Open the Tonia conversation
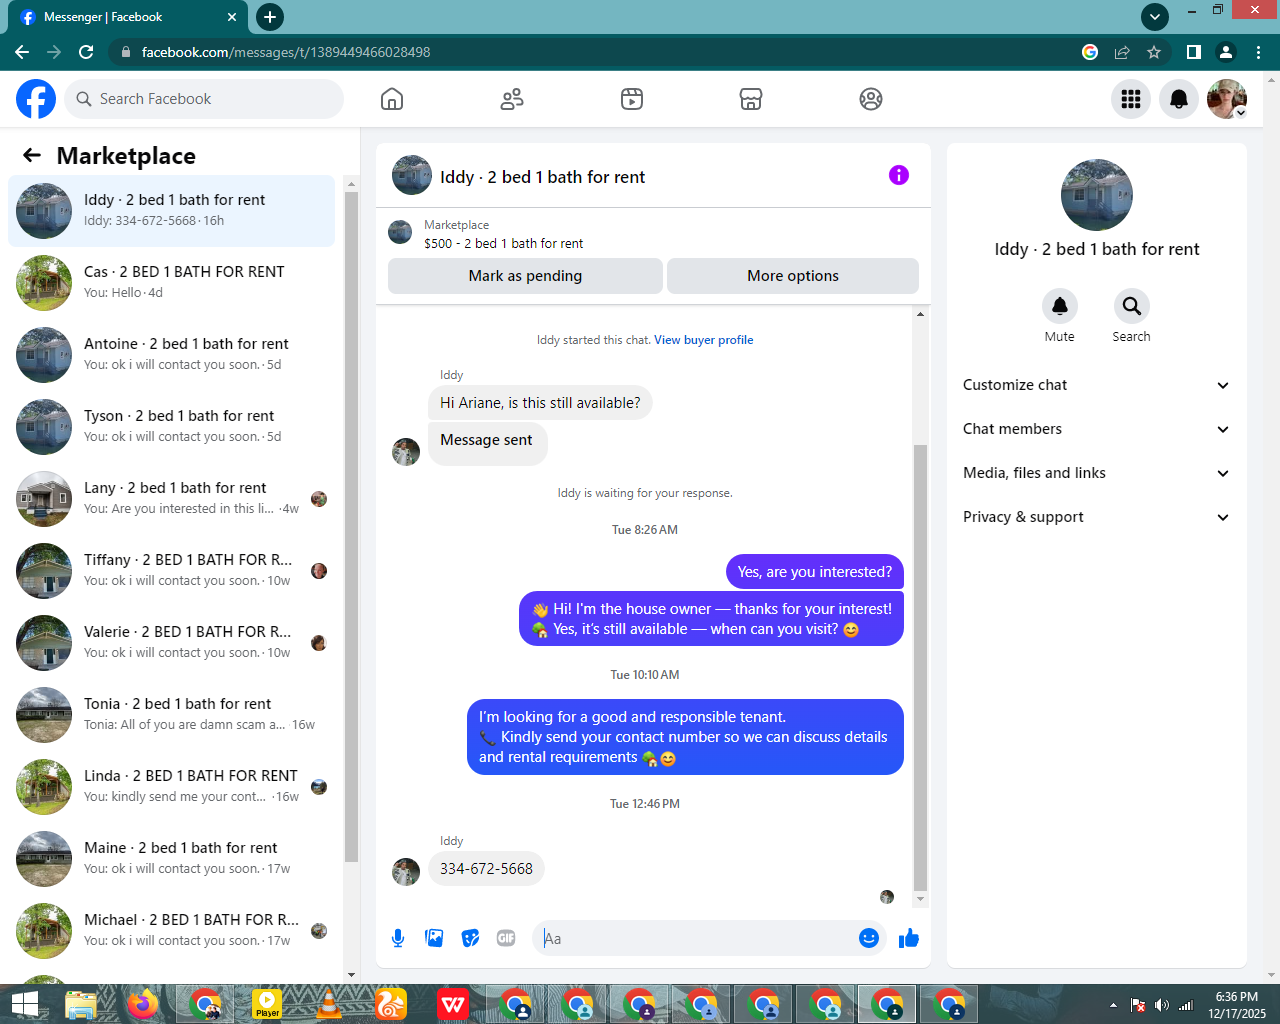Image resolution: width=1280 pixels, height=1024 pixels. pos(172,715)
